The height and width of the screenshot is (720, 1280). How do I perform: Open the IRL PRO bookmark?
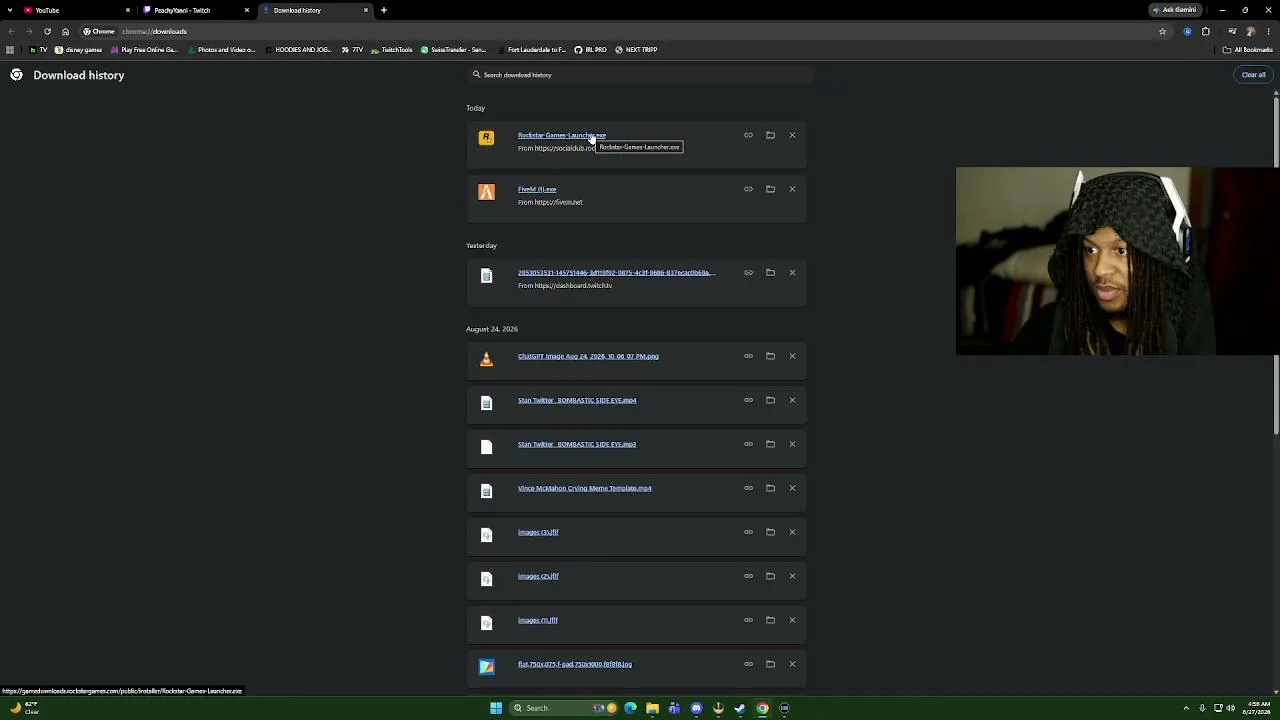point(591,49)
